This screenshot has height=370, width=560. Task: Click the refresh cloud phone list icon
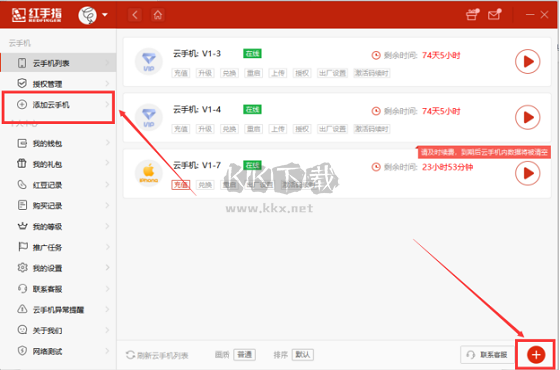pos(130,355)
